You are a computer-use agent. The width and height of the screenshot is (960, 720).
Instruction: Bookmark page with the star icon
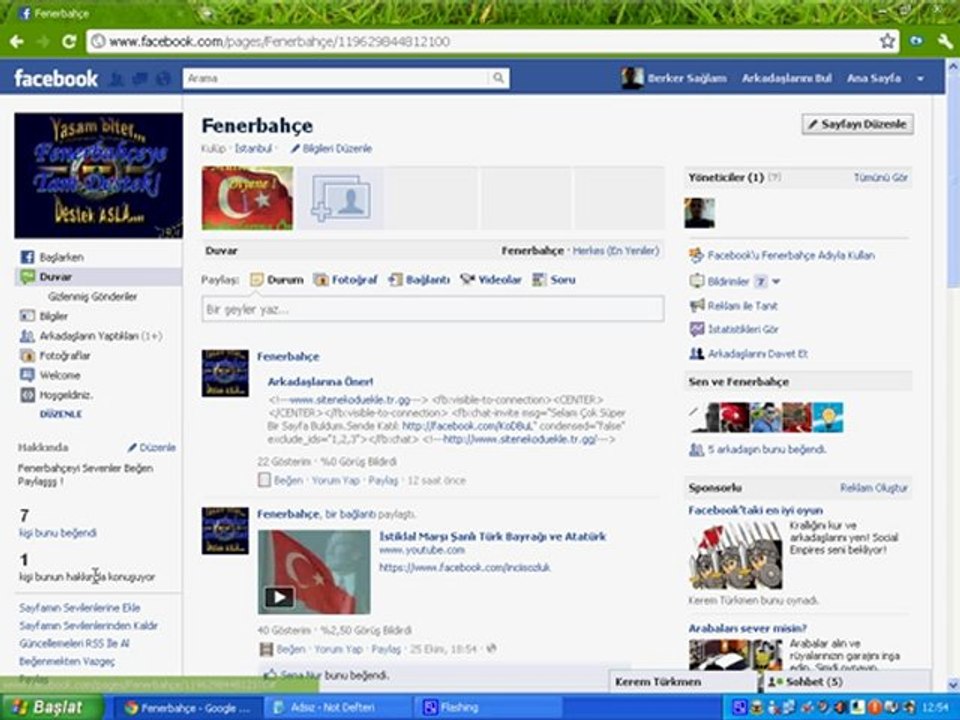click(887, 41)
